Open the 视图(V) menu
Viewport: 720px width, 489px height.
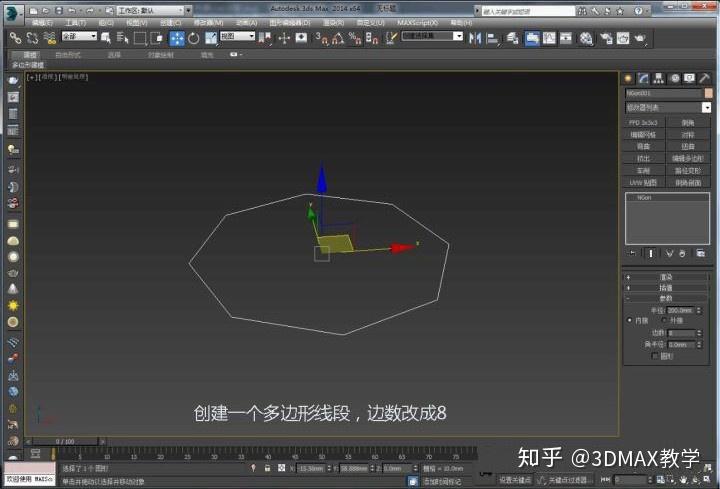click(137, 22)
